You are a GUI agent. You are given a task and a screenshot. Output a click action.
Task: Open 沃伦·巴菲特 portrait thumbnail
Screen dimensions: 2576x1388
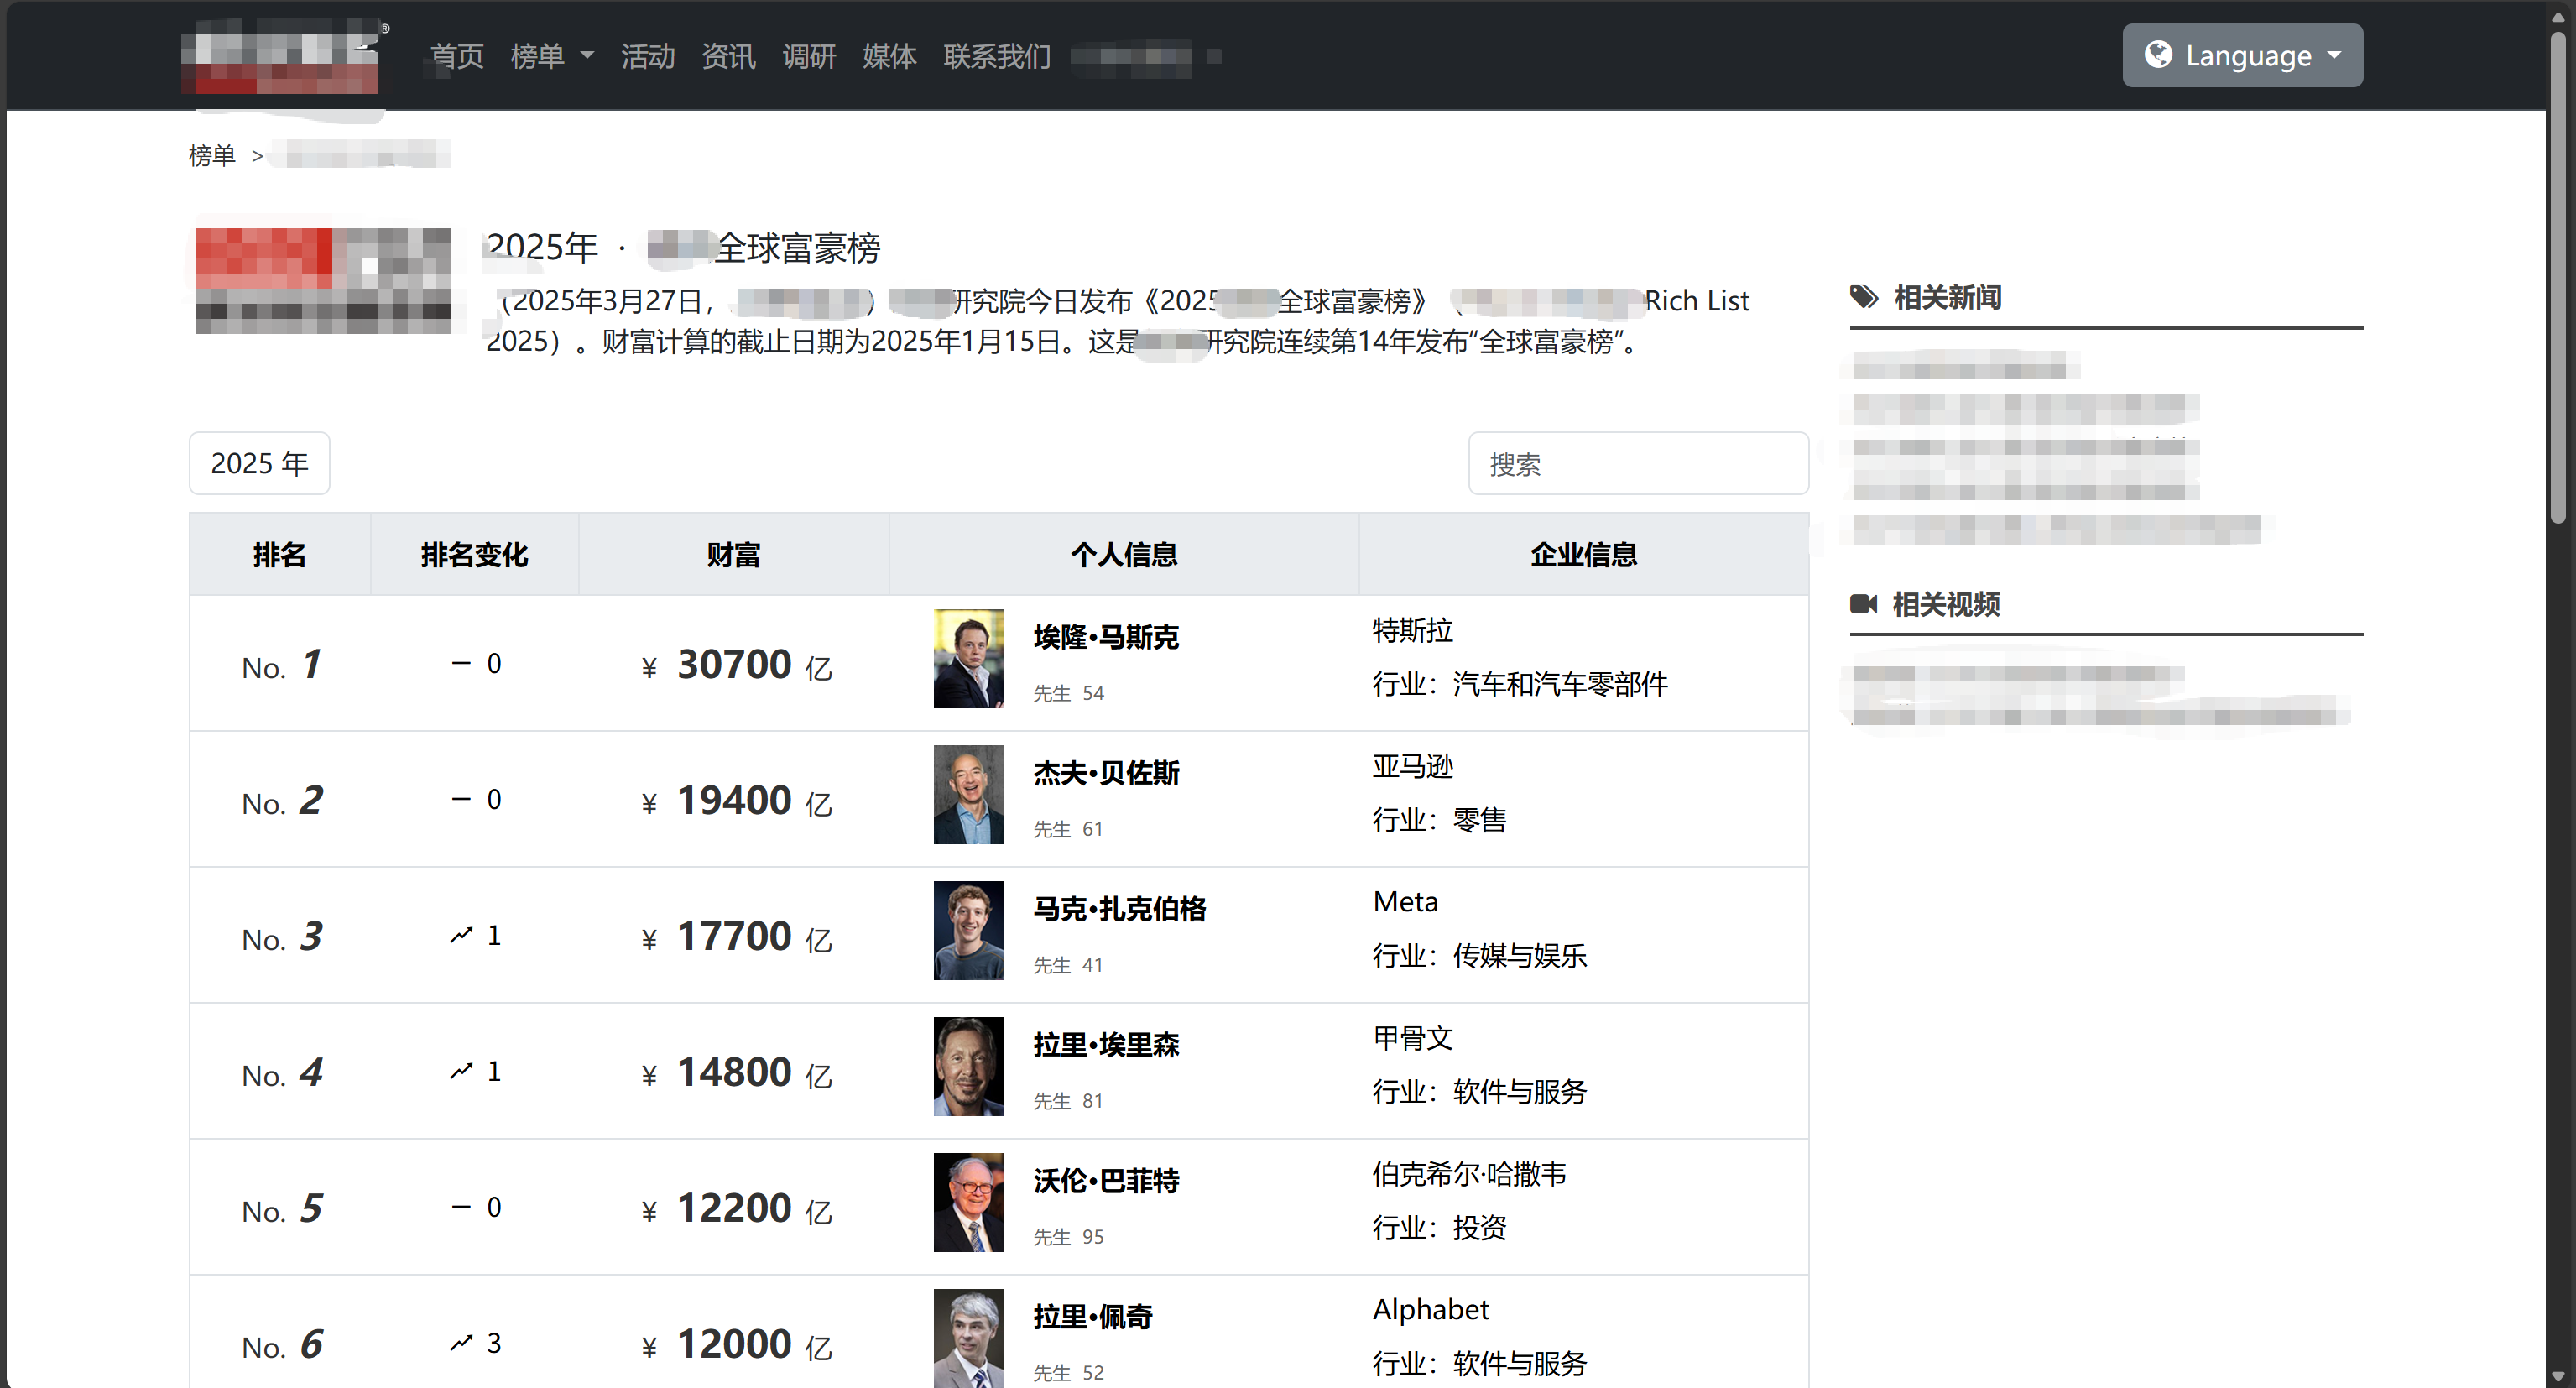[968, 1202]
